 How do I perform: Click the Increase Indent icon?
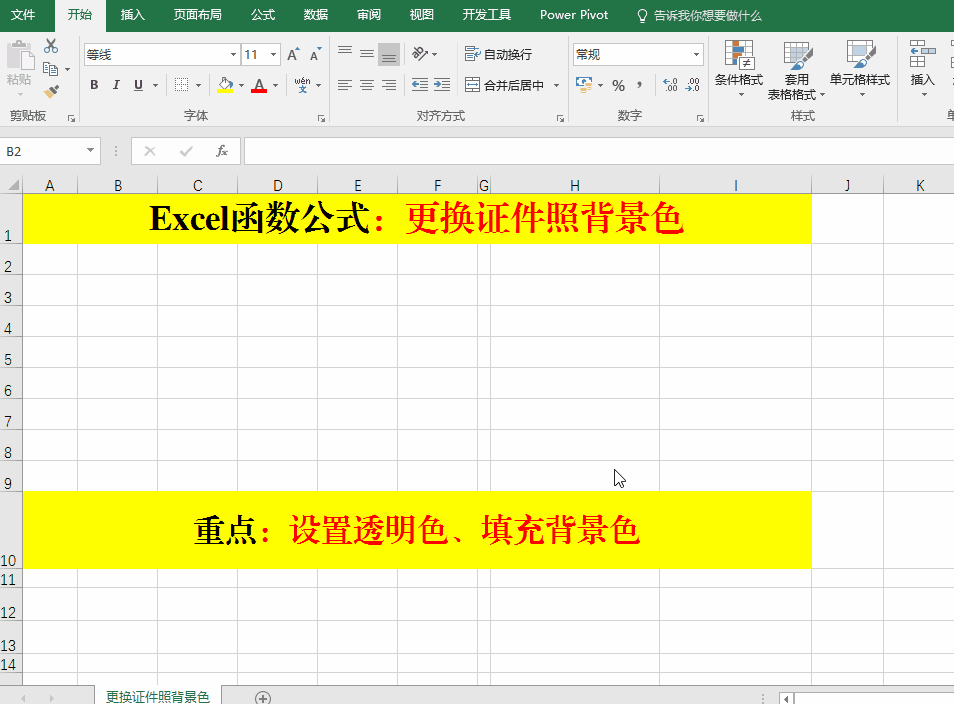click(x=441, y=85)
